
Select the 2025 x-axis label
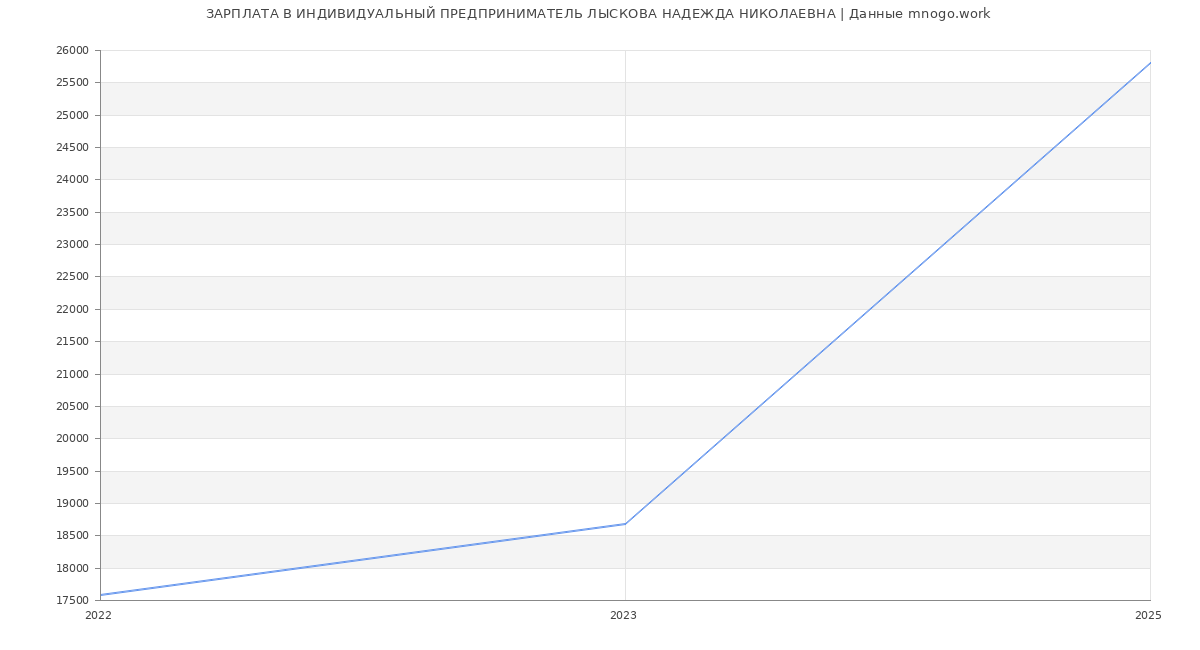(x=1147, y=615)
